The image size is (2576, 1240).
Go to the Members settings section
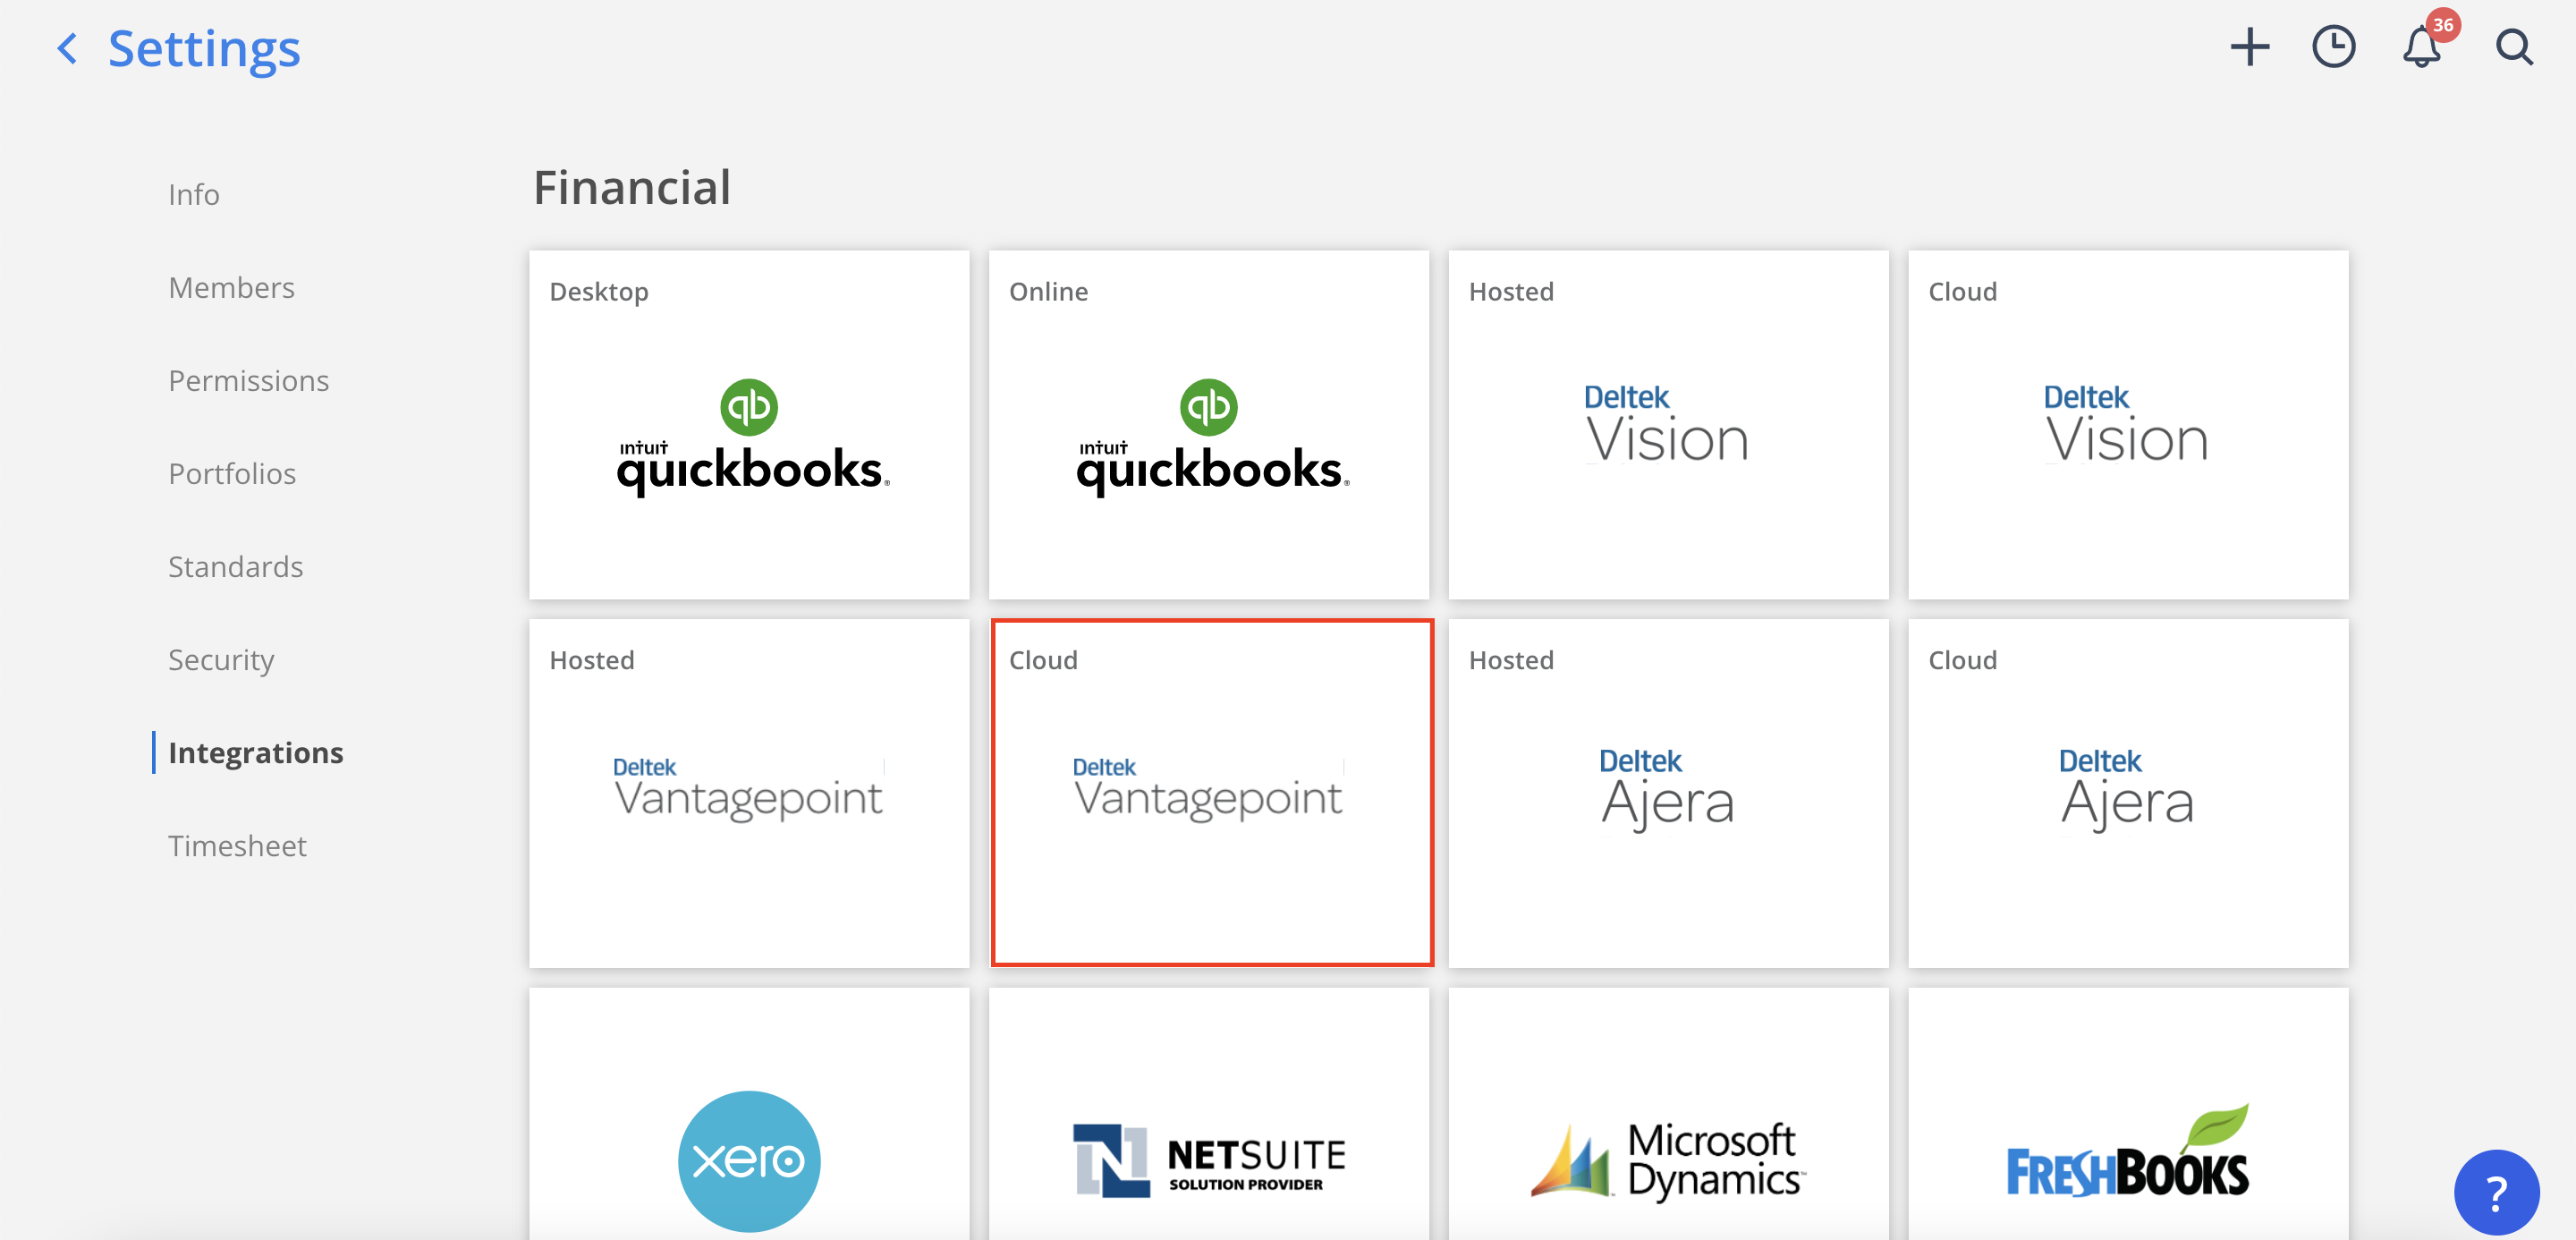(x=231, y=288)
